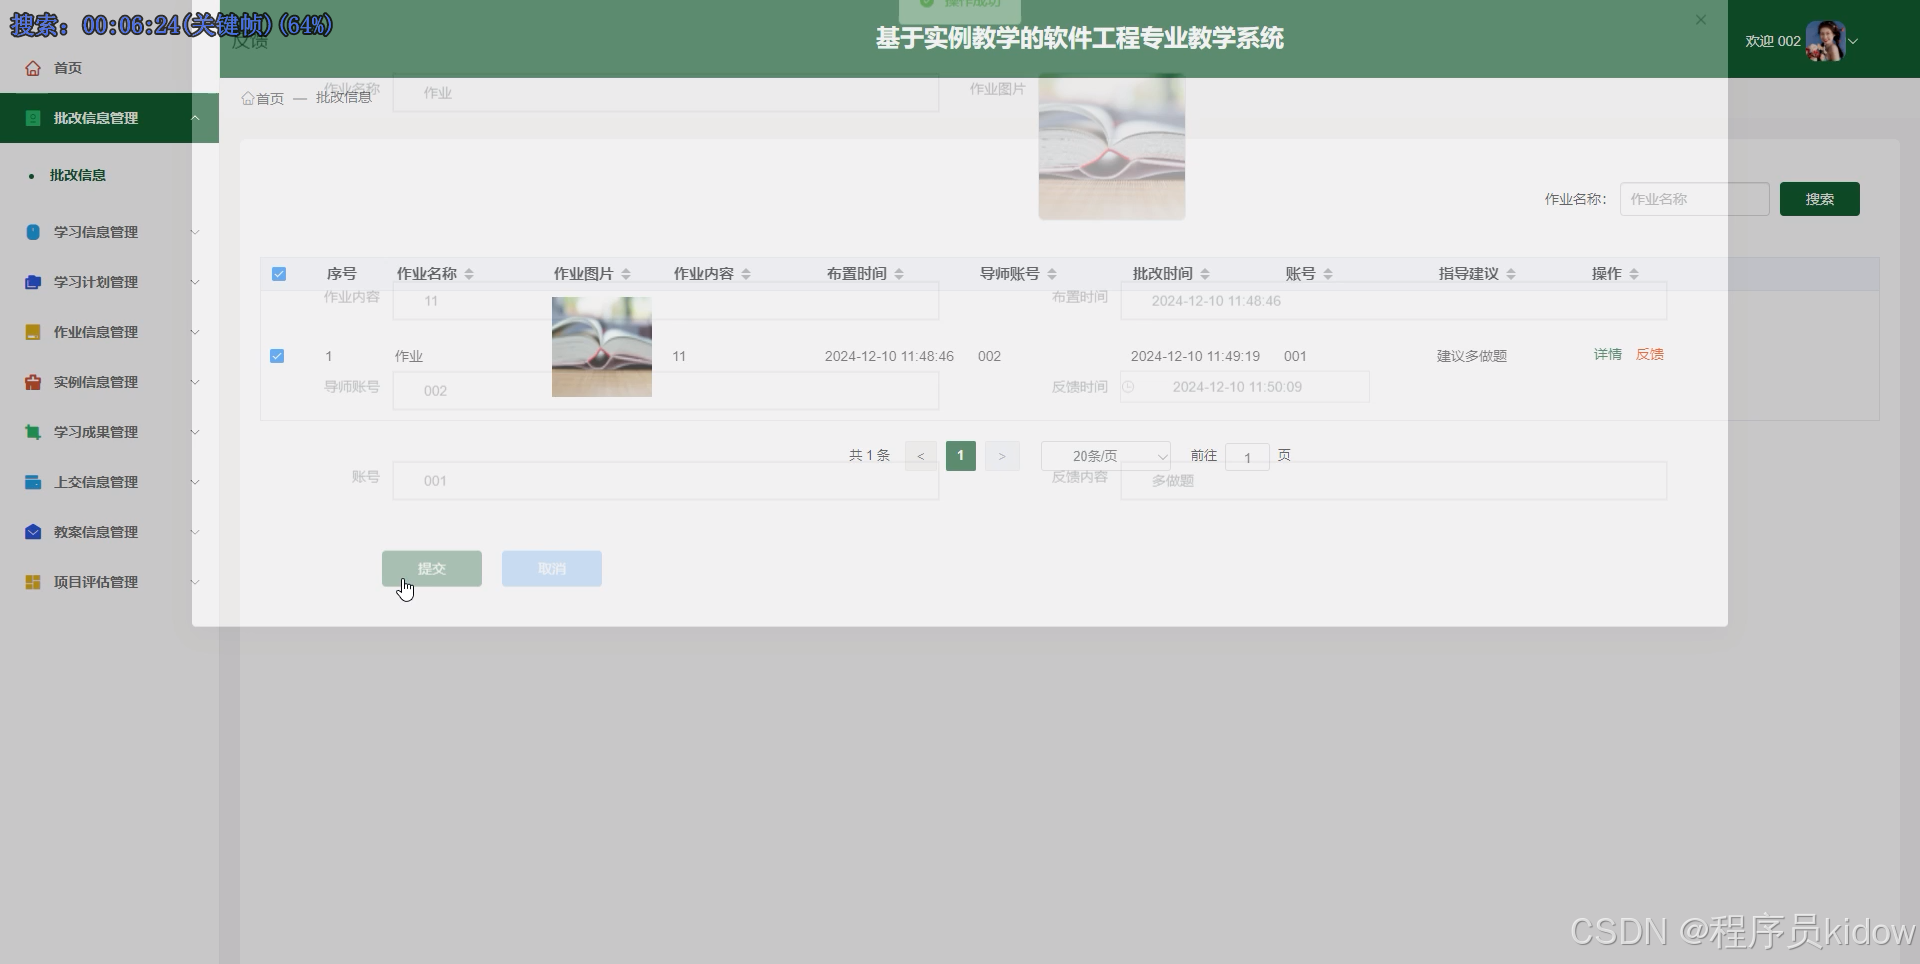
Task: Click row cell 2024-12-10 11:49:19
Action: pos(1195,356)
